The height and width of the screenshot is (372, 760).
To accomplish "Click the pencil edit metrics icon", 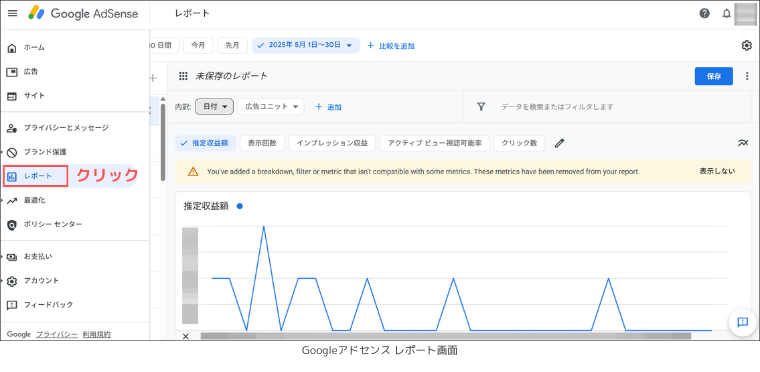I will tap(560, 143).
